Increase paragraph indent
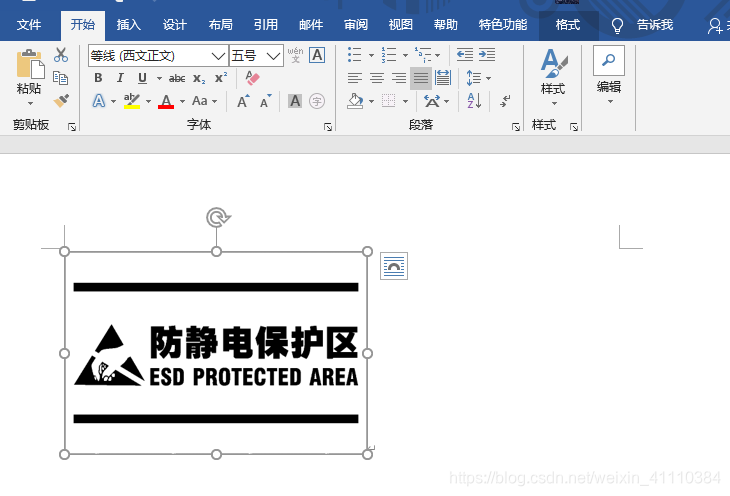Screen dimensions: 730x496 [x=487, y=55]
